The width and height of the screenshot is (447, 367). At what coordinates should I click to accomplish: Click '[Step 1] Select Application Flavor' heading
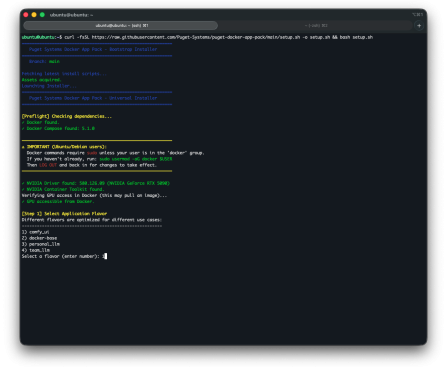tap(64, 214)
